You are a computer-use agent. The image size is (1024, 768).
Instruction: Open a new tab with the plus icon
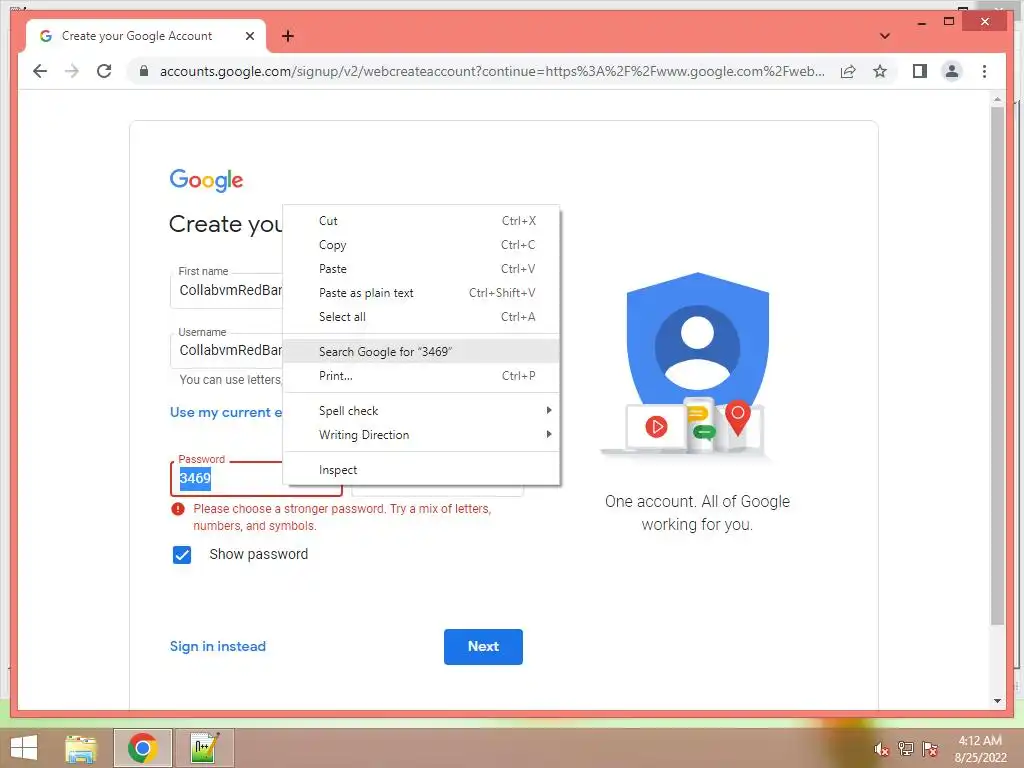[x=287, y=36]
